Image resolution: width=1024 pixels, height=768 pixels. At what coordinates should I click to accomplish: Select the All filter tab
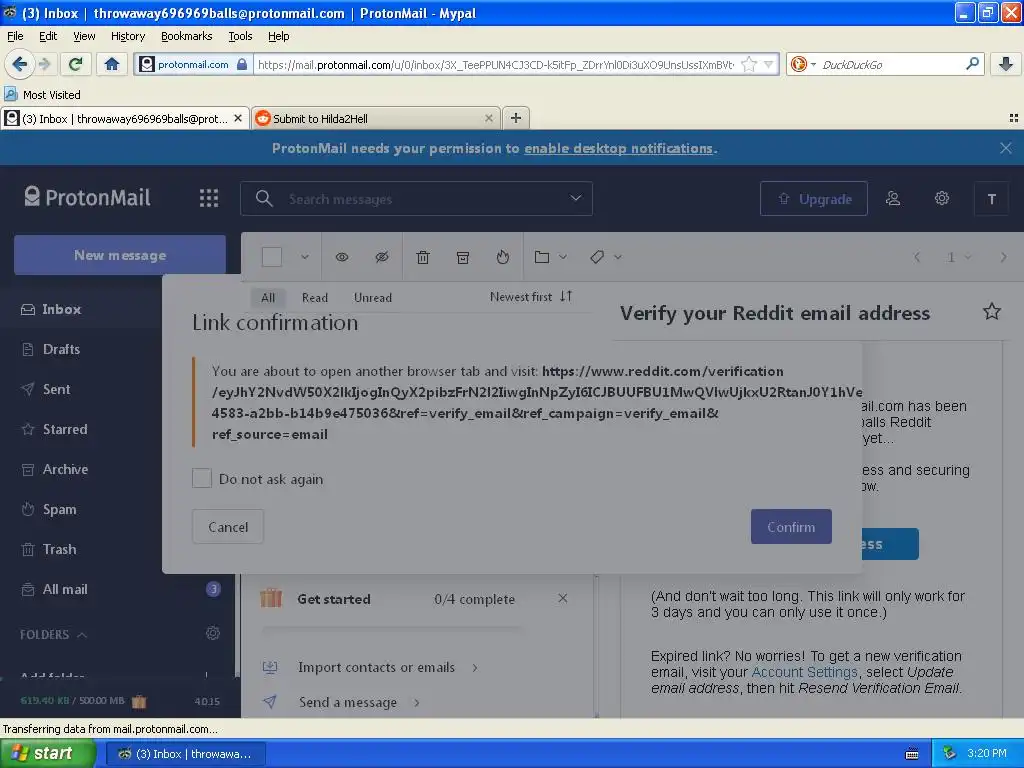(x=268, y=297)
